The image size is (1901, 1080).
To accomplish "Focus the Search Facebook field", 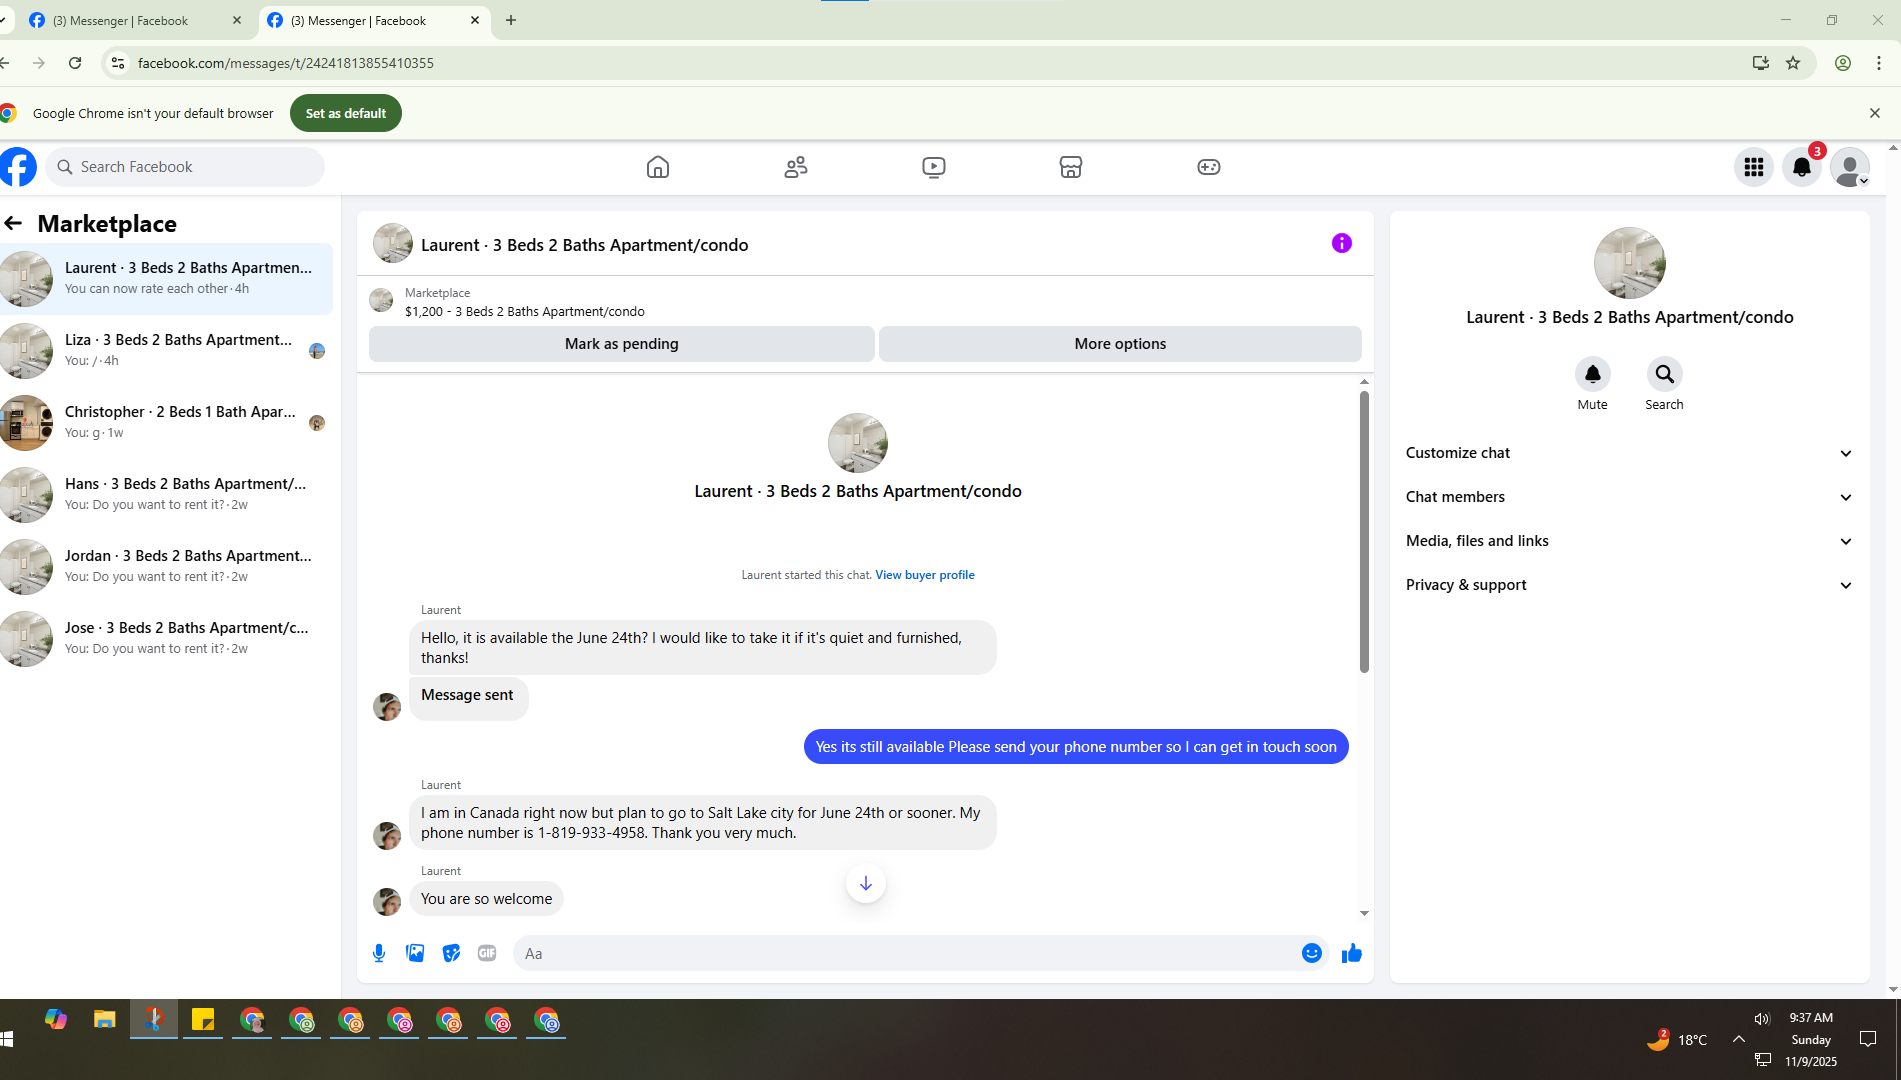I will click(185, 167).
